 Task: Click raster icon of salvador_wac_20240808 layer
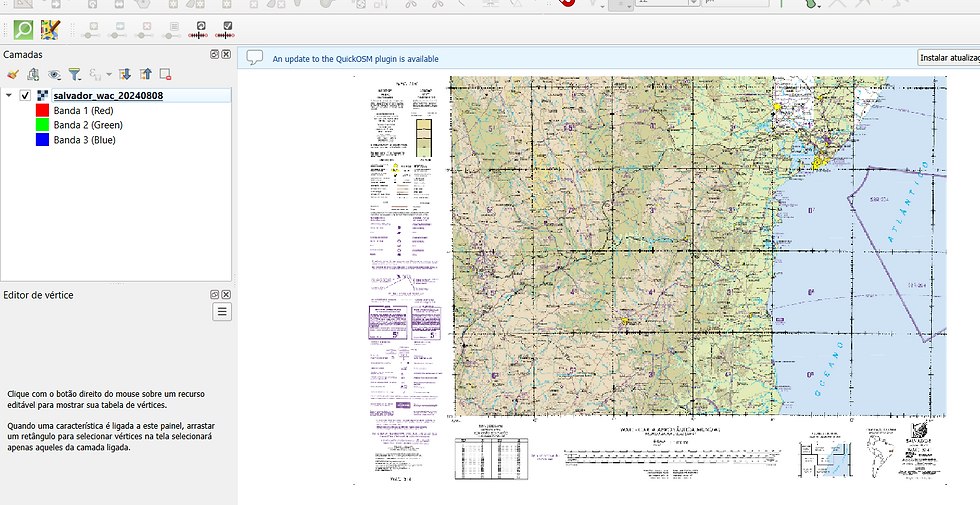(42, 96)
